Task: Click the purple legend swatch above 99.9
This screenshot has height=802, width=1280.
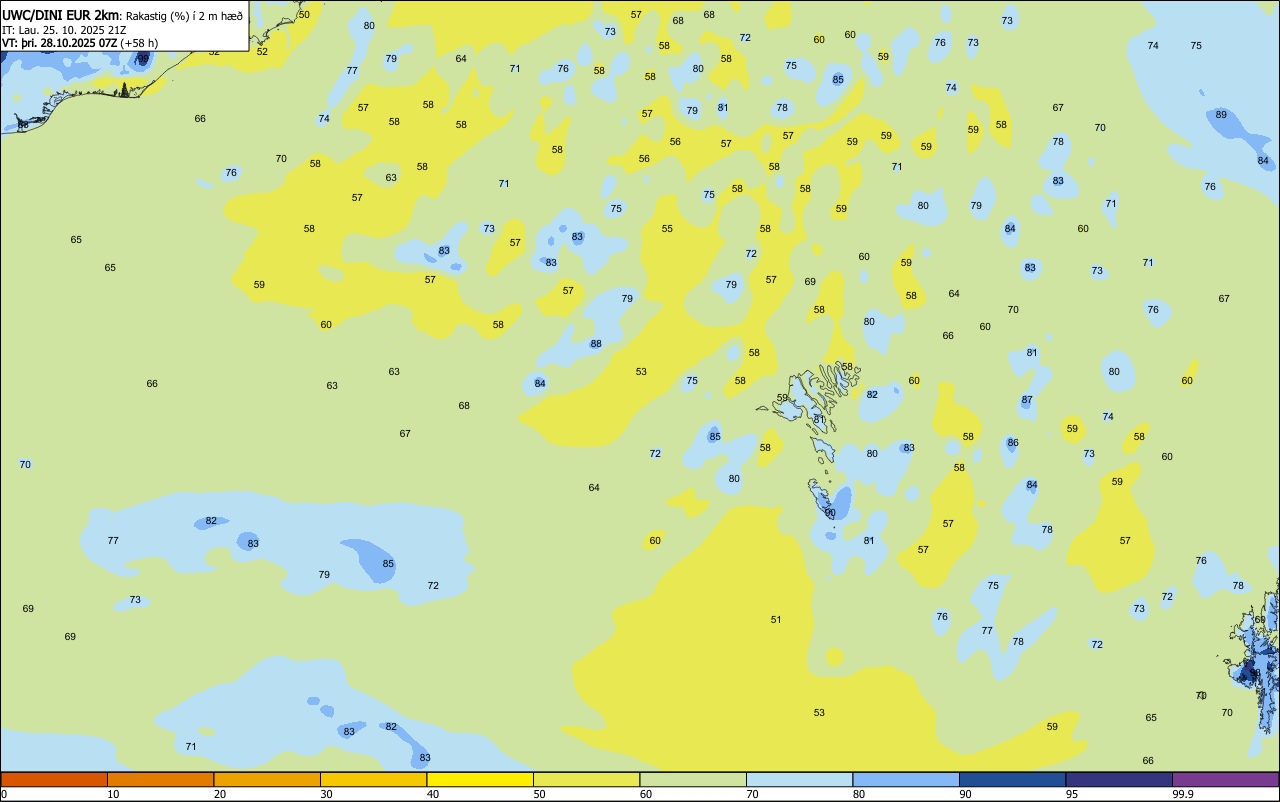Action: [1225, 779]
